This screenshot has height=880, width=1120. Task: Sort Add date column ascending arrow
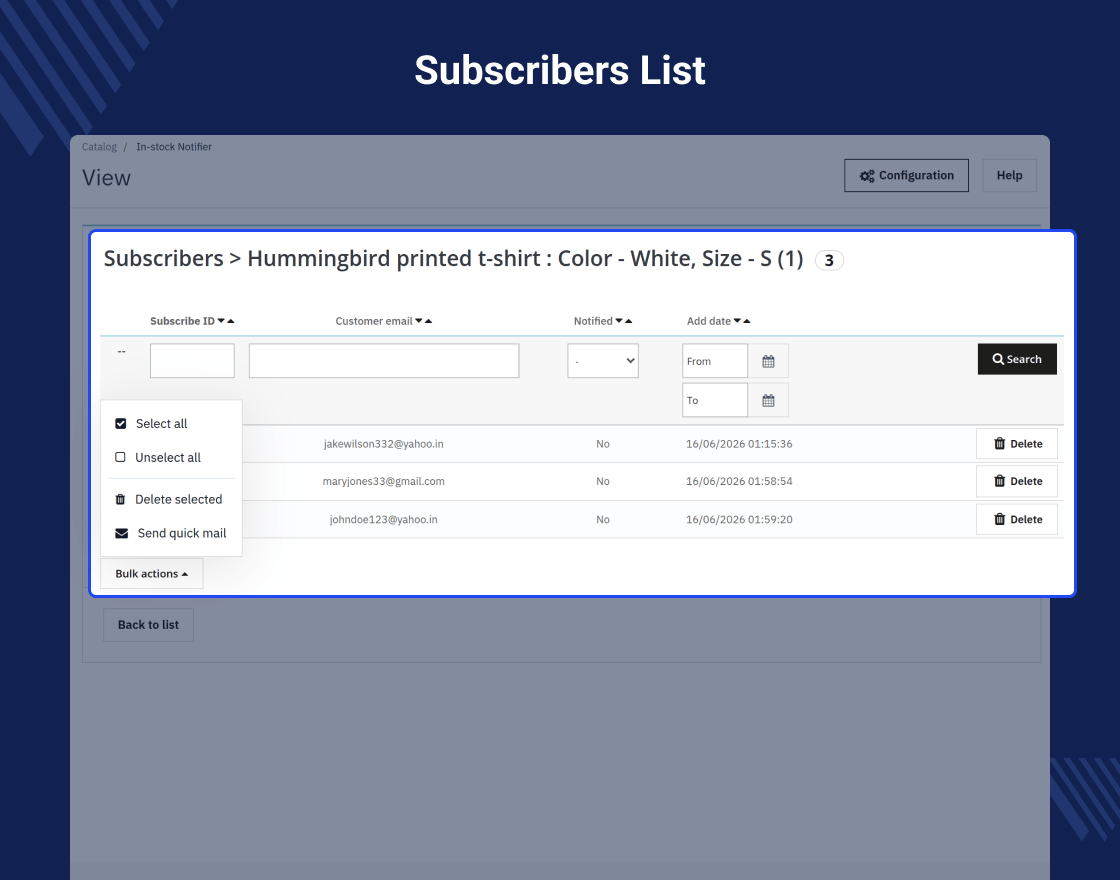click(x=747, y=321)
